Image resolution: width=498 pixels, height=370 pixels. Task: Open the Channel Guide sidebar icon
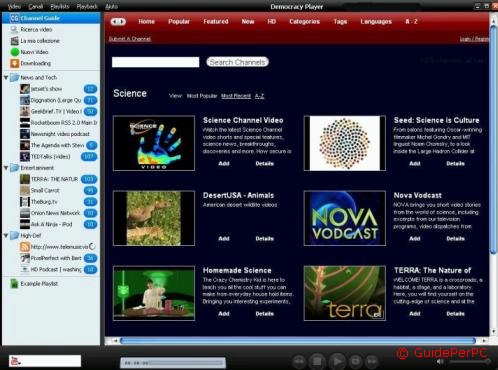[14, 18]
